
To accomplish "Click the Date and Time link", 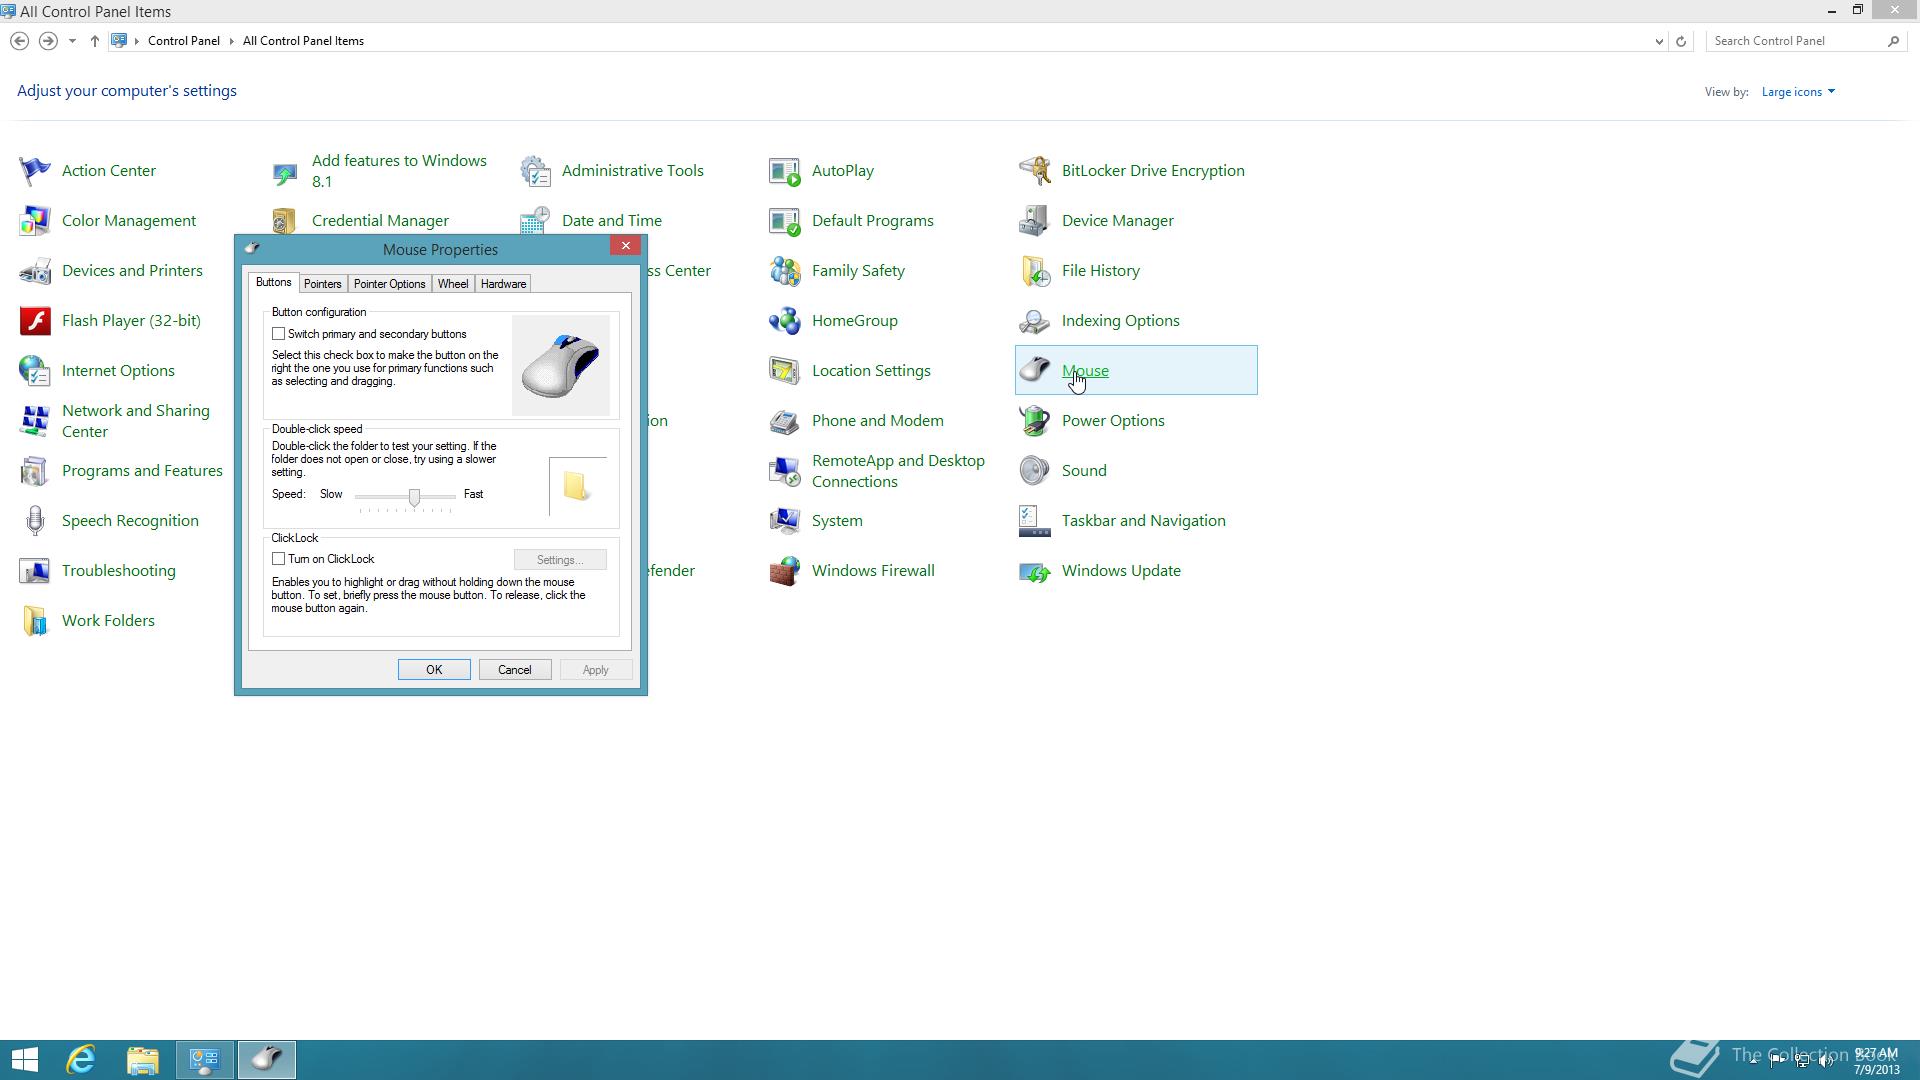I will click(612, 221).
